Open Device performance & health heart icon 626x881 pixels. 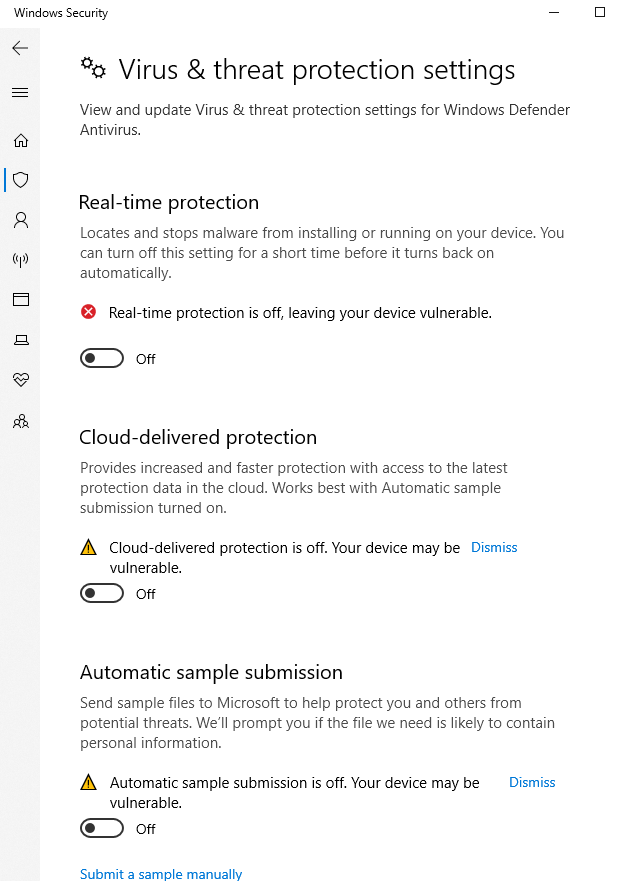click(x=21, y=380)
